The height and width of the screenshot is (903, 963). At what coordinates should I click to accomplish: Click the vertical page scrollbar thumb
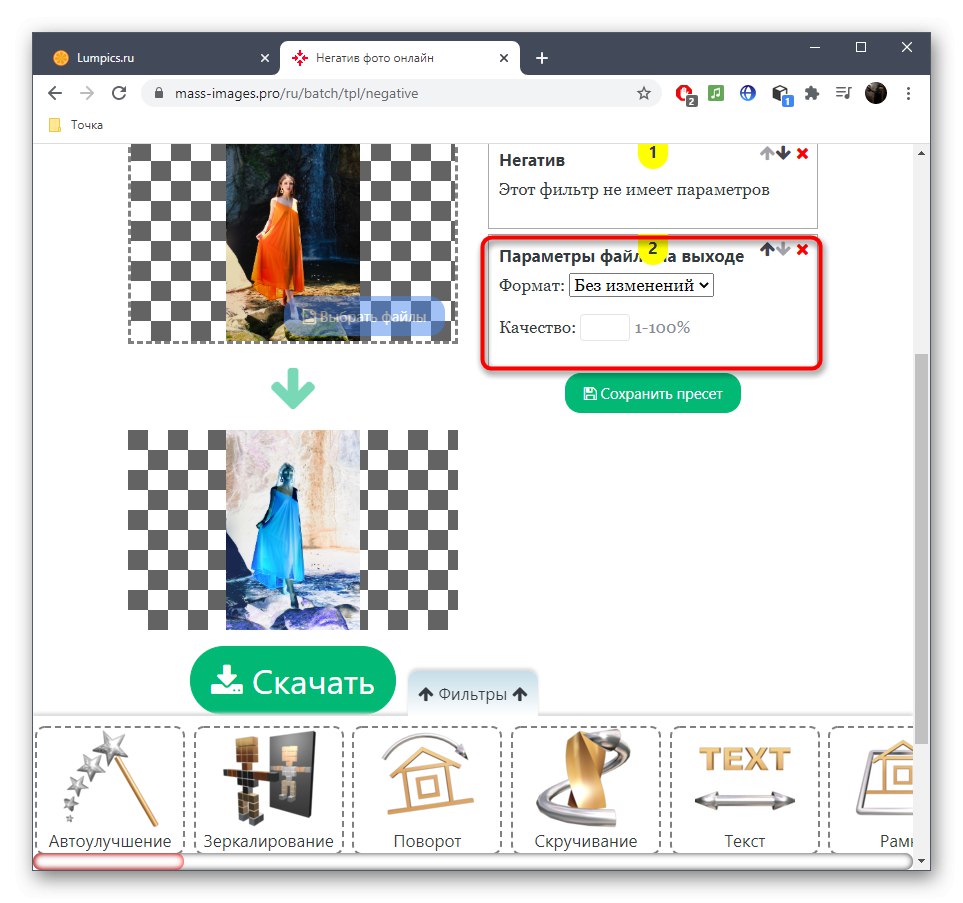(921, 549)
